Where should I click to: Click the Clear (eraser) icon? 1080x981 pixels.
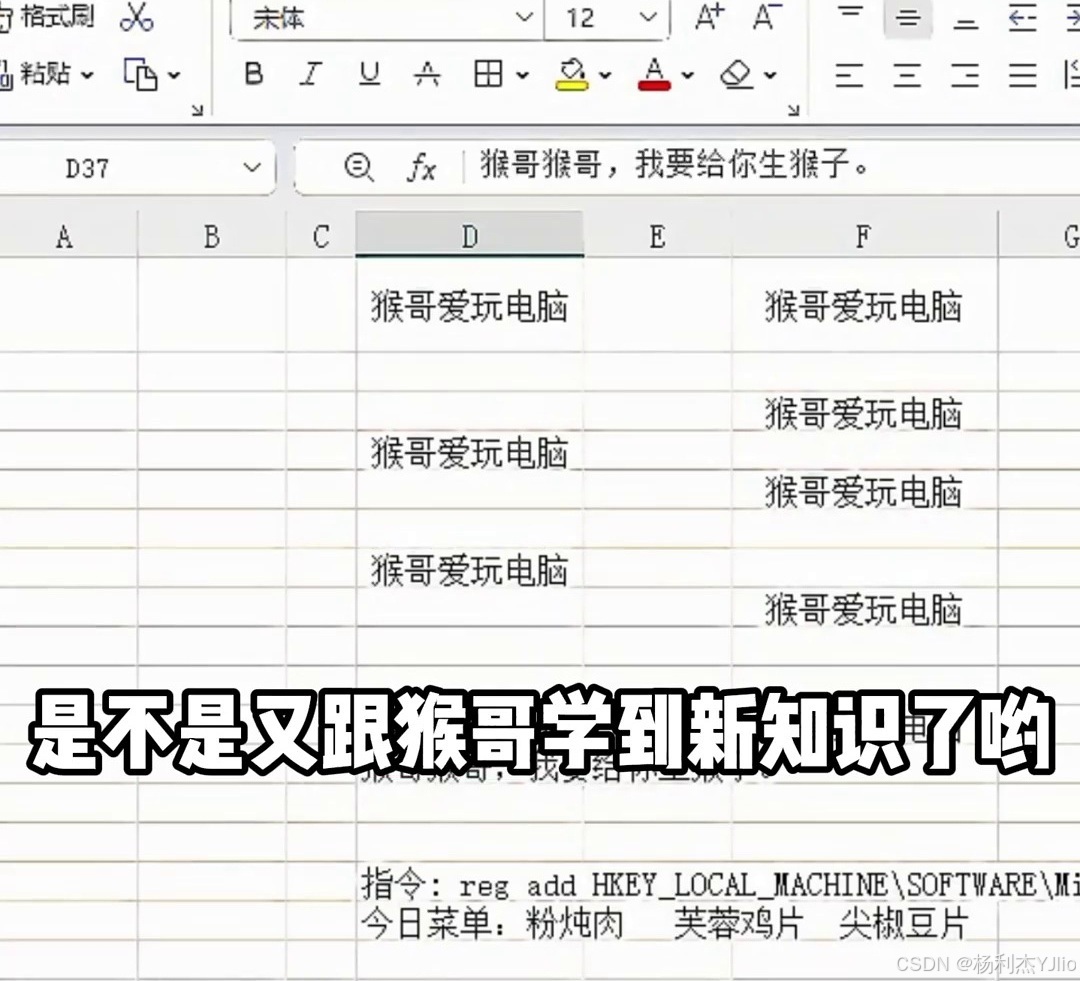[x=736, y=74]
